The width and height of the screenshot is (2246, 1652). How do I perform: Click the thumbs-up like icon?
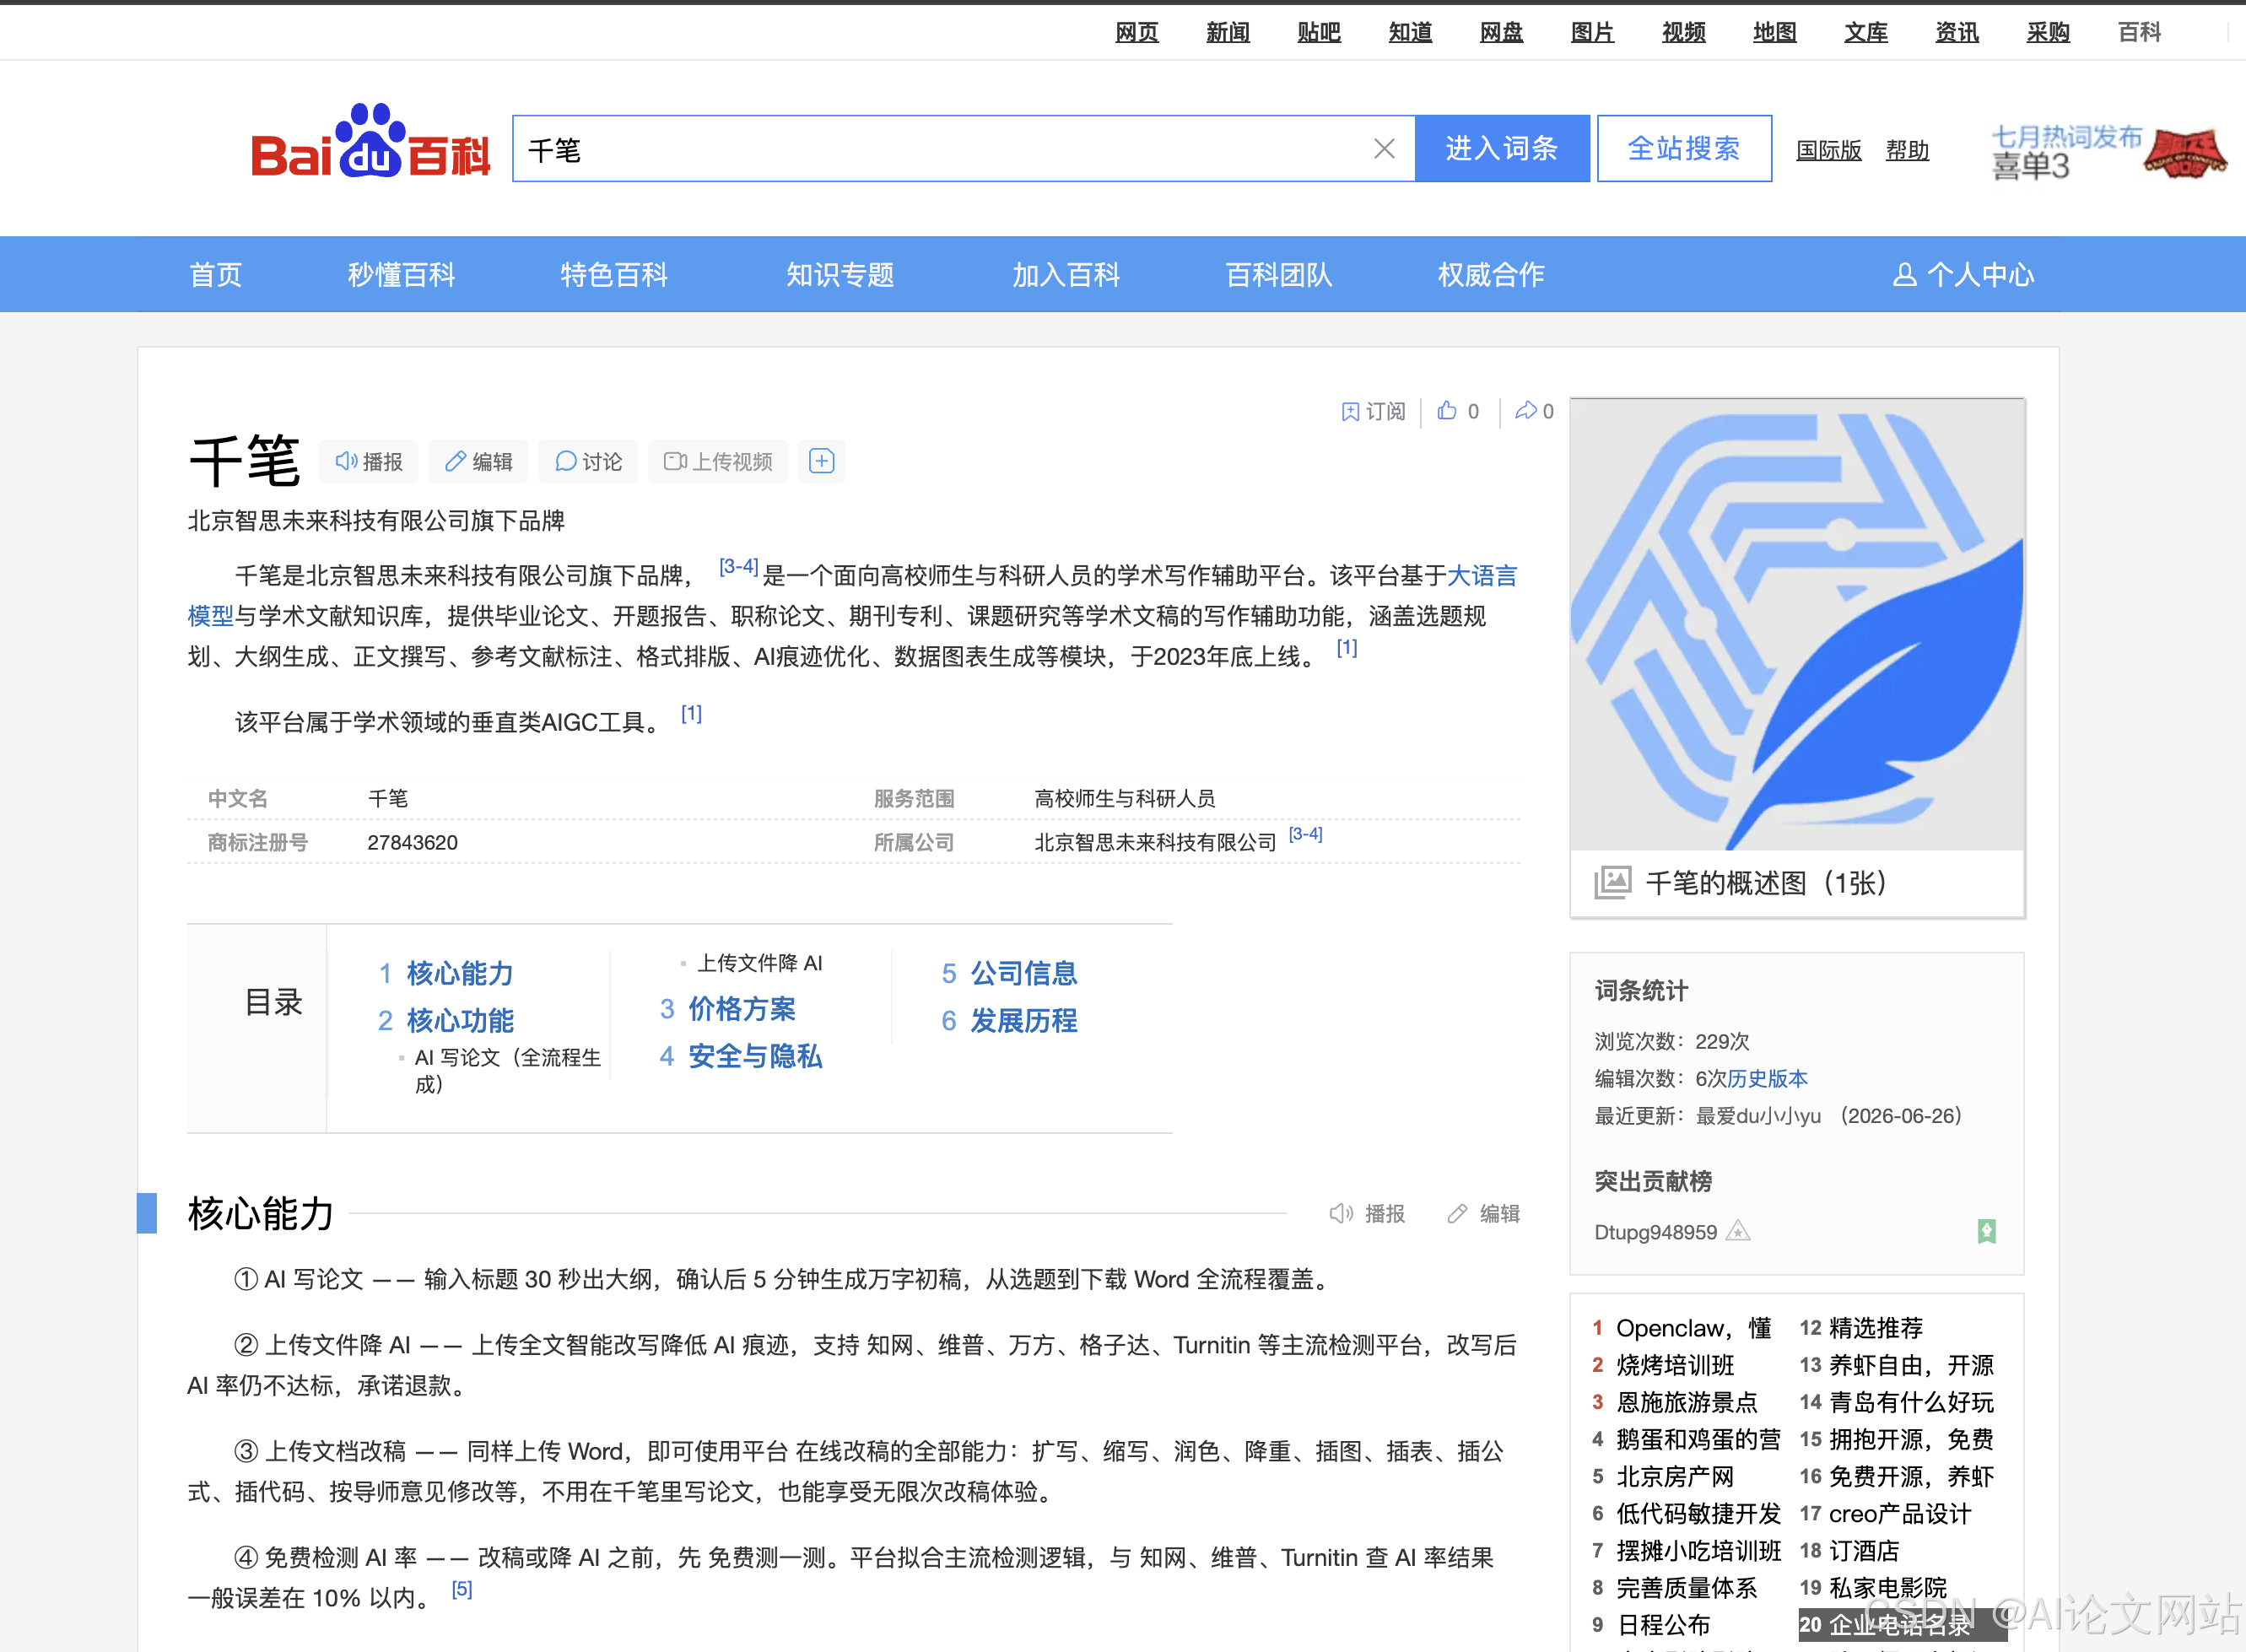click(x=1446, y=411)
